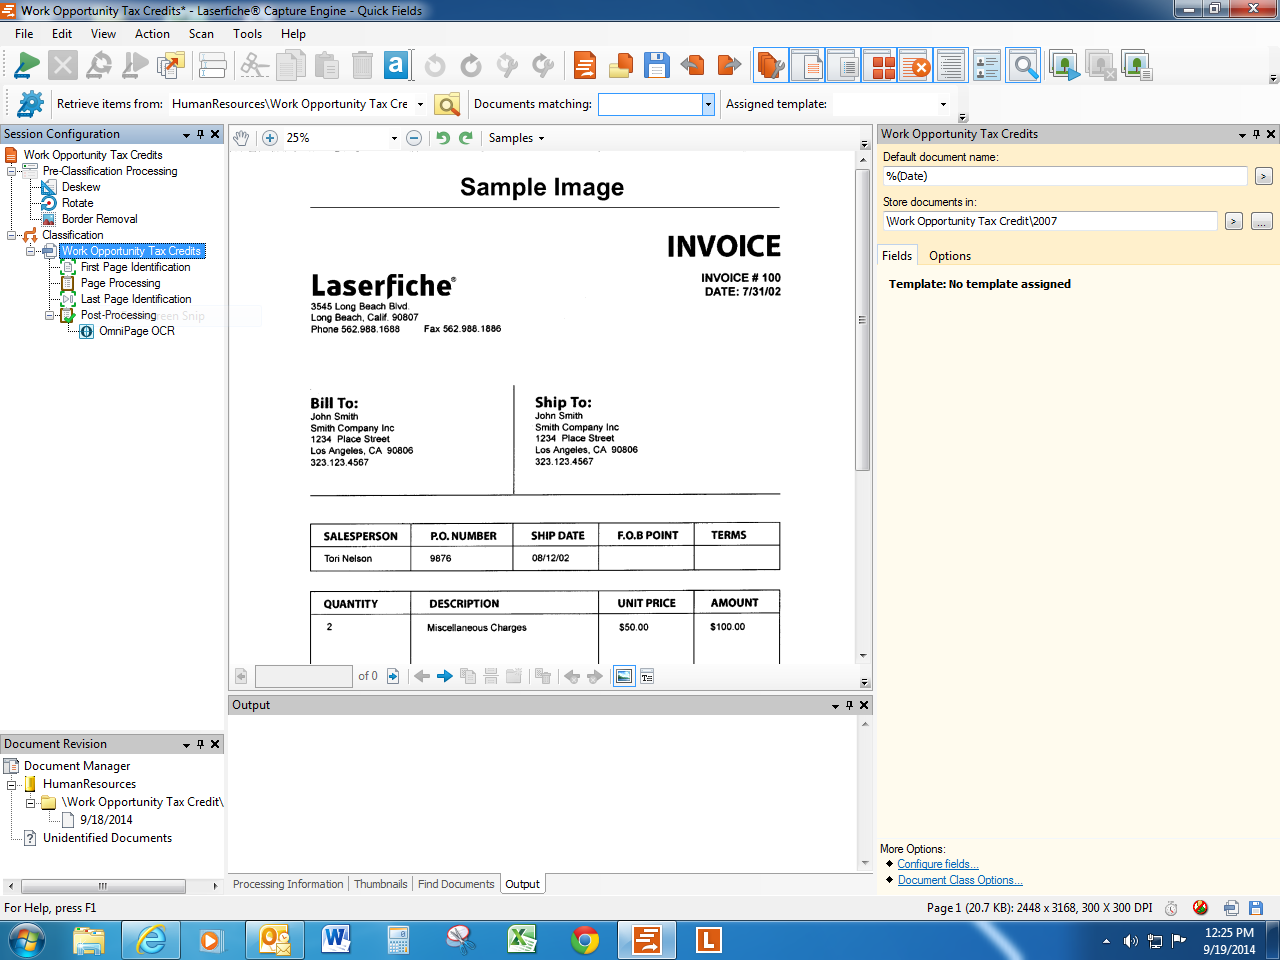Image resolution: width=1280 pixels, height=960 pixels.
Task: Toggle image view mode in the viewer toolbar
Action: [x=624, y=677]
